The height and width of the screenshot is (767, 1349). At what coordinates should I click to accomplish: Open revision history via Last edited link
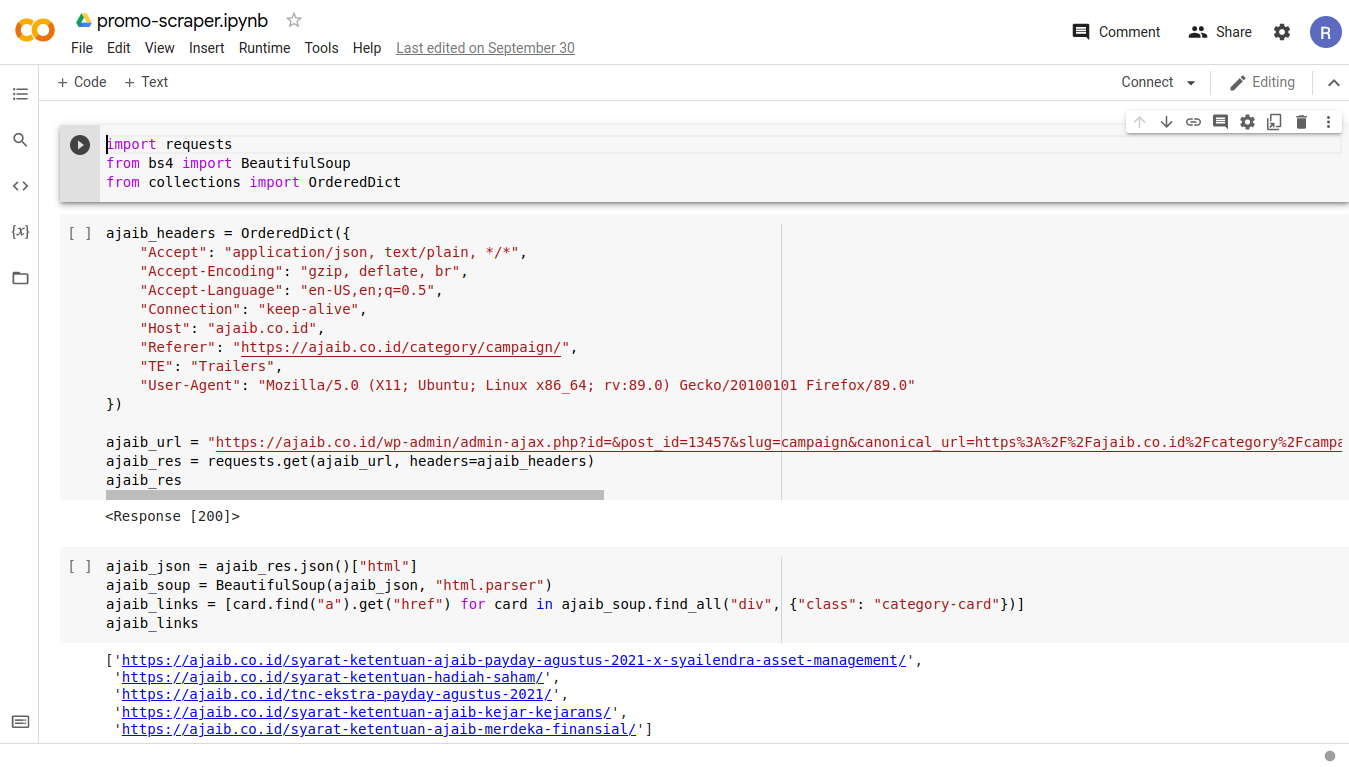tap(485, 48)
